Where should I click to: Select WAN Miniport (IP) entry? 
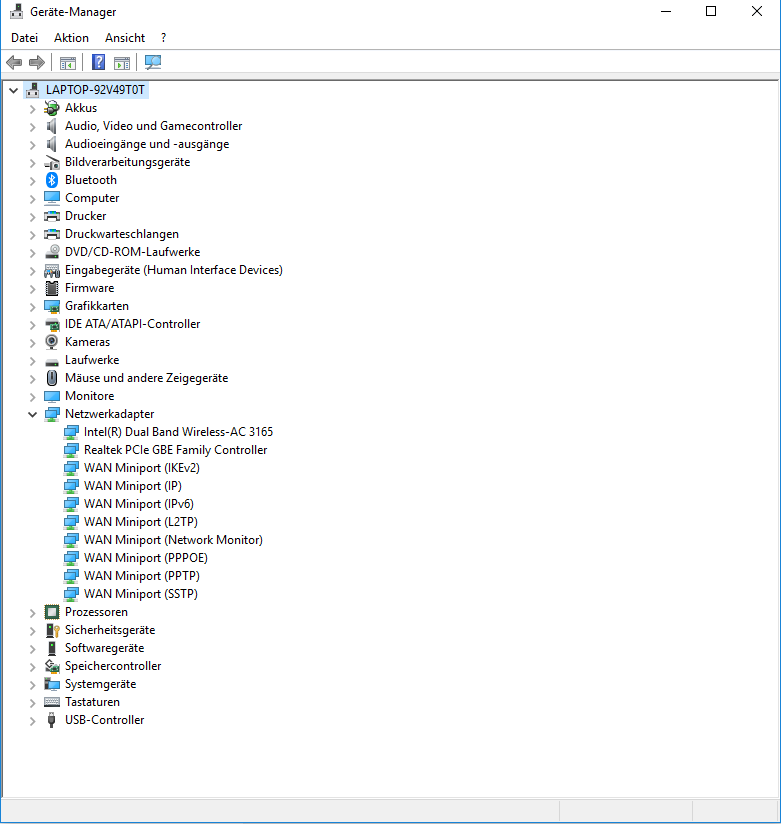(x=133, y=486)
